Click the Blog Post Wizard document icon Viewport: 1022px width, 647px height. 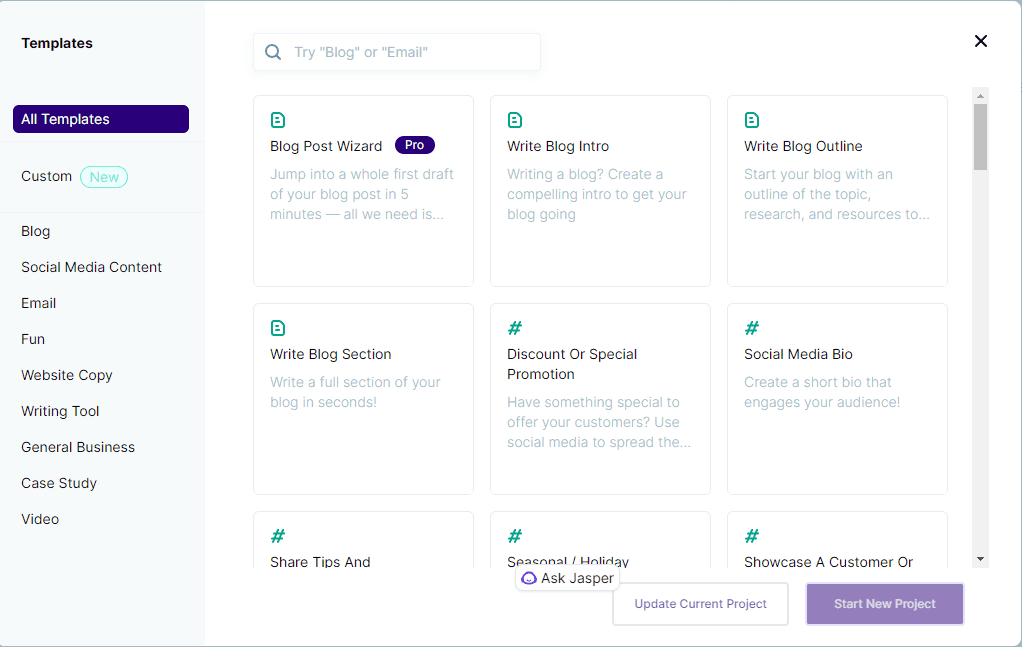[x=278, y=119]
